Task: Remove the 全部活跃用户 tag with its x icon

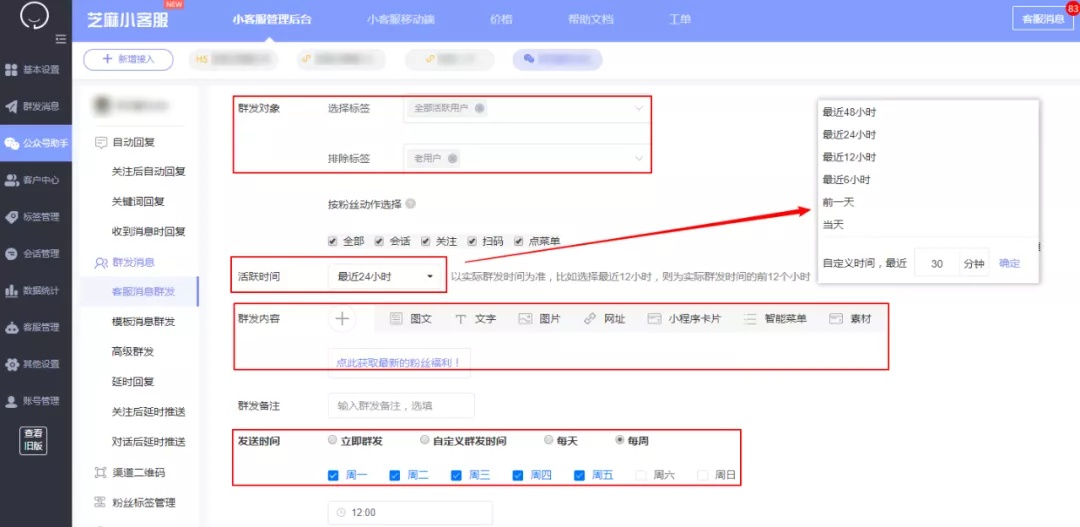Action: pyautogui.click(x=479, y=108)
